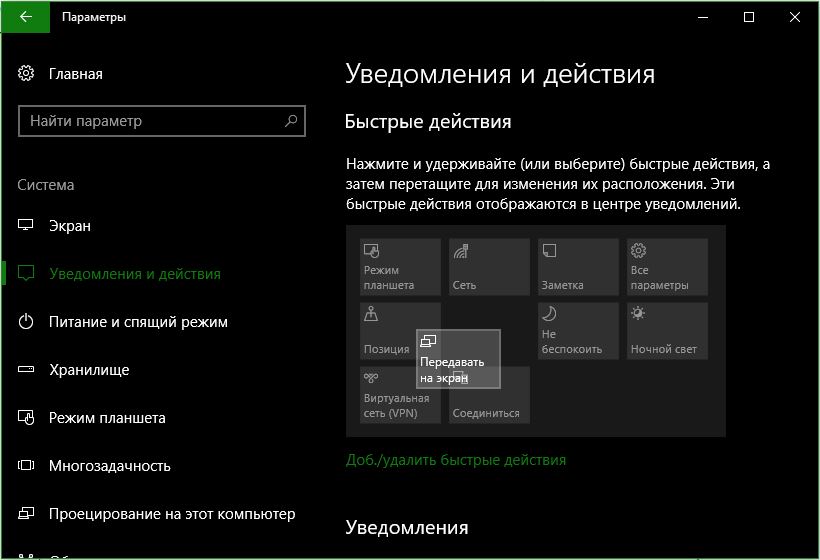The image size is (820, 560).
Task: Click the Параметры window title text
Action: (94, 17)
